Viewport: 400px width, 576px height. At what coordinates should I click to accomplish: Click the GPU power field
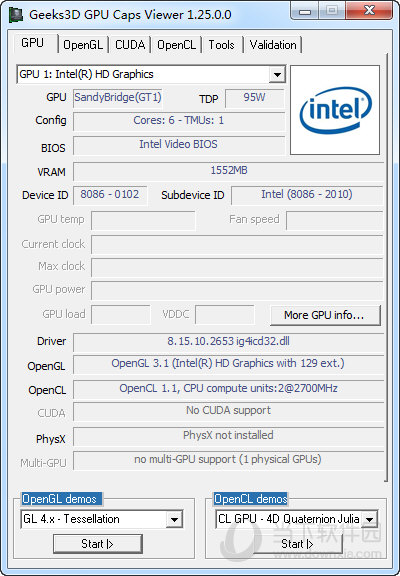point(237,290)
